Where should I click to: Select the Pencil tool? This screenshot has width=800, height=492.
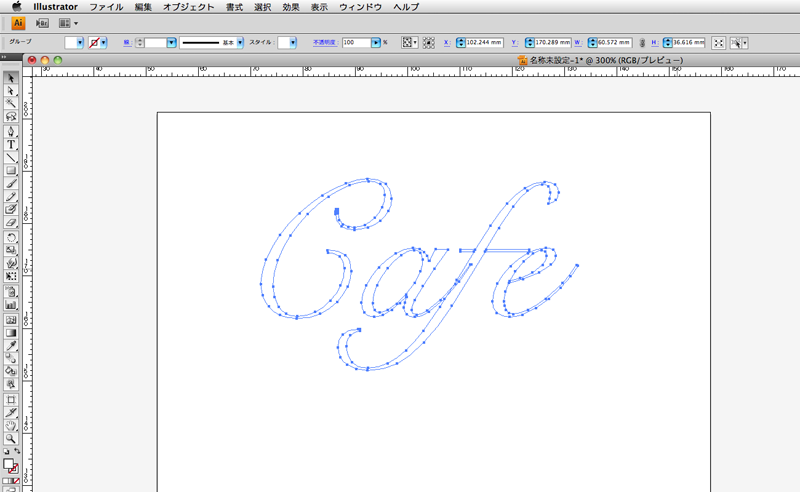[11, 196]
